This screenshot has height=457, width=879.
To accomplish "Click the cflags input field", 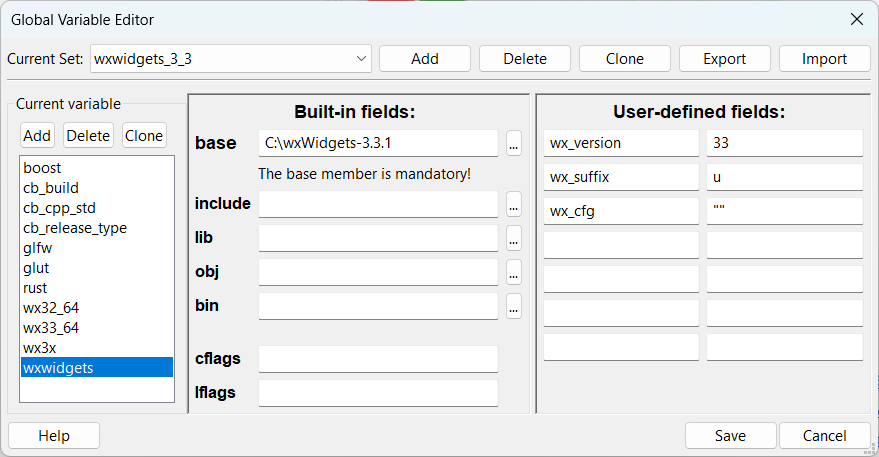I will point(378,359).
